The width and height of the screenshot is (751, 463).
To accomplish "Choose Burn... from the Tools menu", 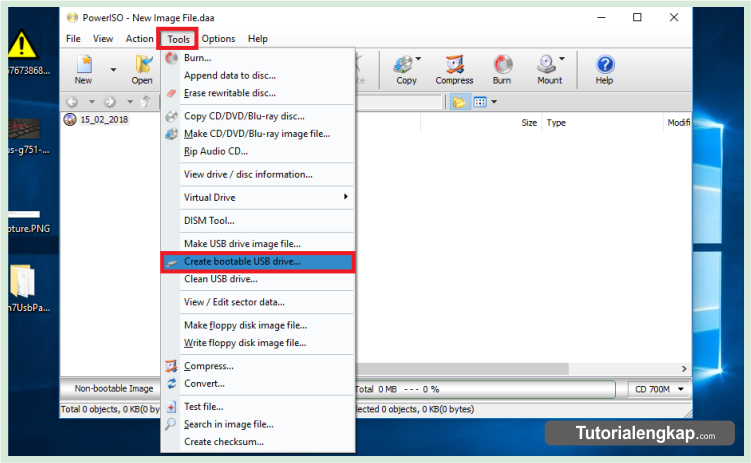I will point(258,58).
